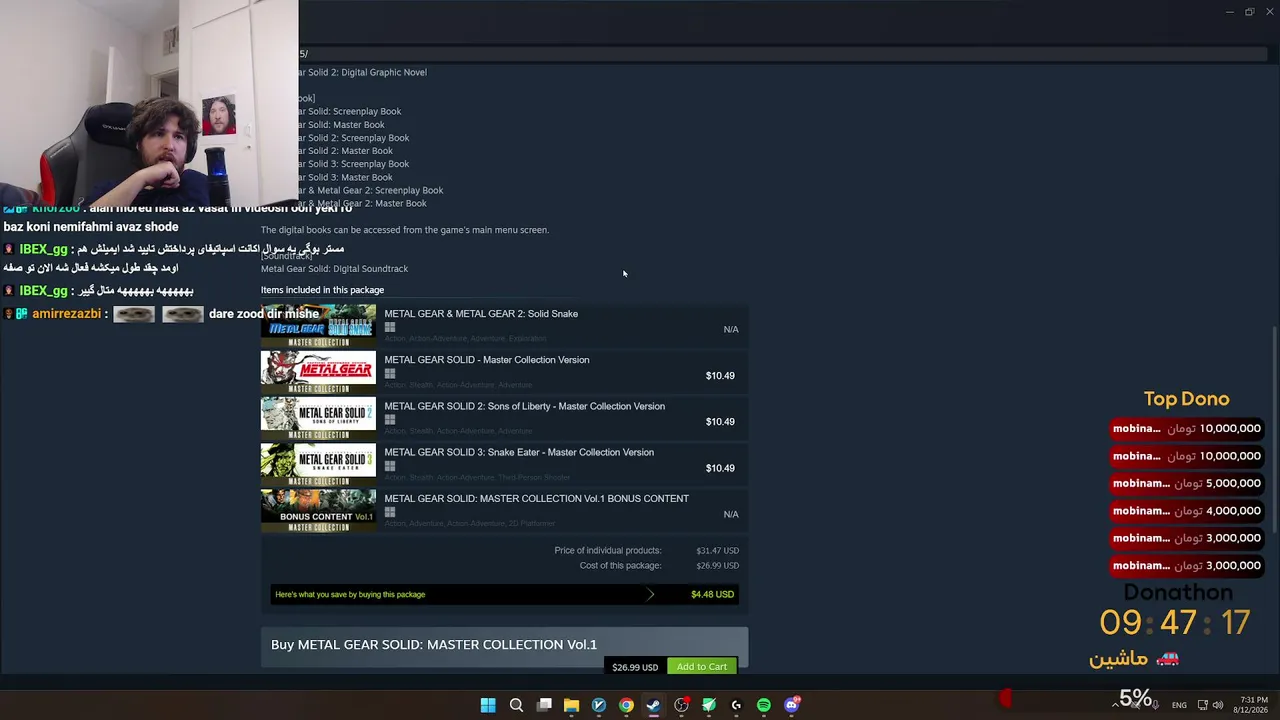Click 'Buy METAL GEAR SOLID: MASTER COLLECTION Vol.1' heading
Screen dimensions: 1280x720
(434, 645)
